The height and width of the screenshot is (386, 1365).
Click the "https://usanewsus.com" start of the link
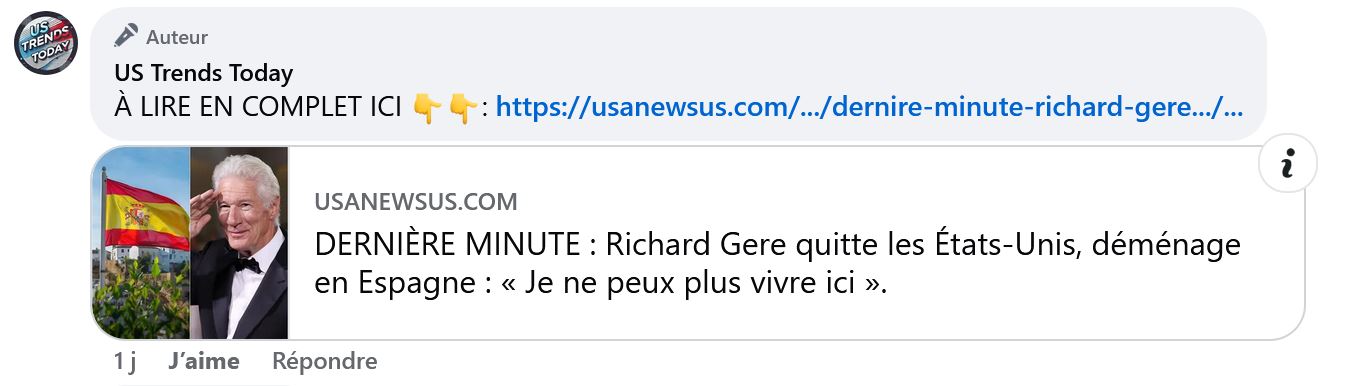590,107
